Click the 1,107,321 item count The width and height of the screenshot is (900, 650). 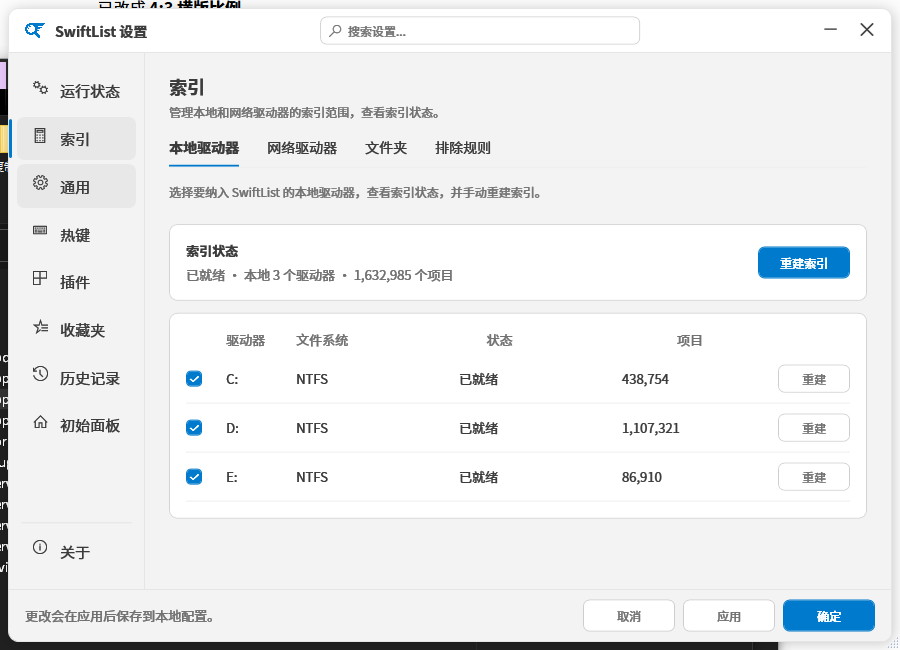(650, 428)
